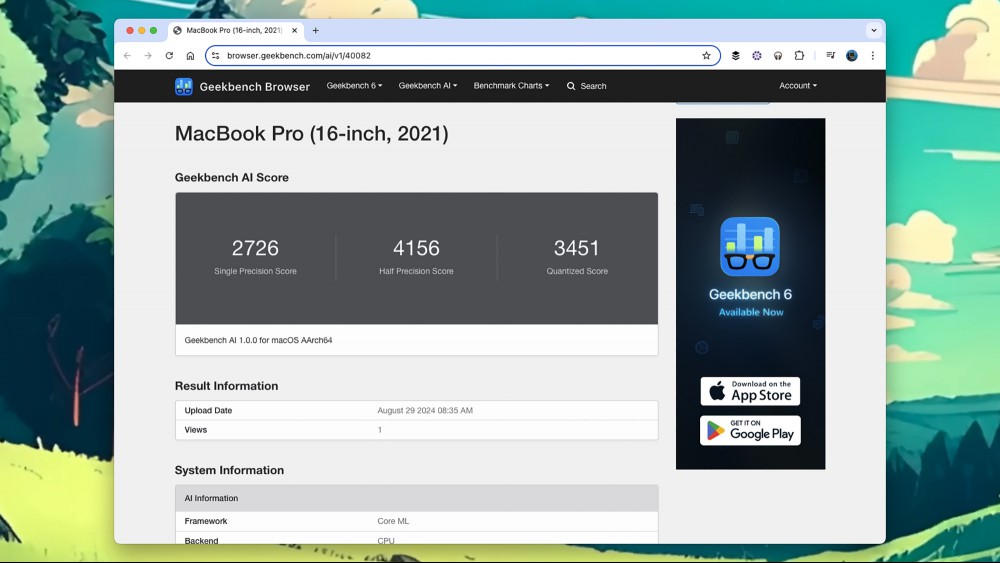
Task: Open the Chrome profile avatar
Action: click(x=851, y=55)
